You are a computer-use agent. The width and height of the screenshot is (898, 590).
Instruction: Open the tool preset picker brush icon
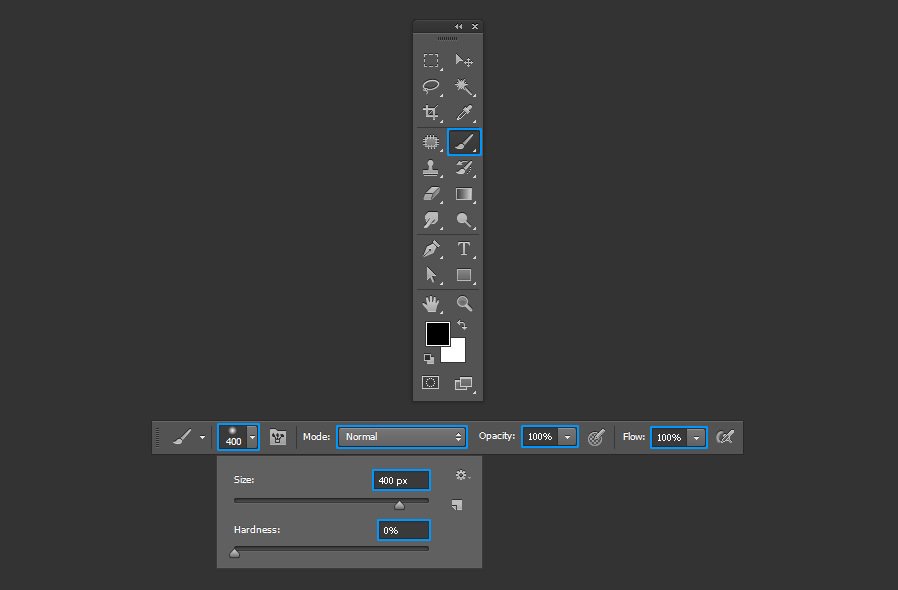tap(182, 437)
